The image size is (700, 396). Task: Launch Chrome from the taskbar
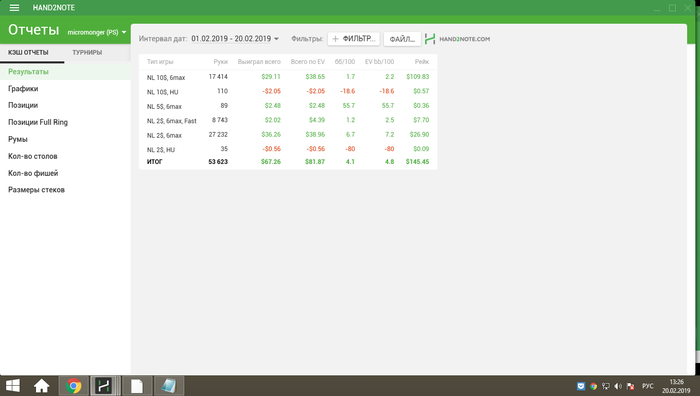pyautogui.click(x=74, y=386)
